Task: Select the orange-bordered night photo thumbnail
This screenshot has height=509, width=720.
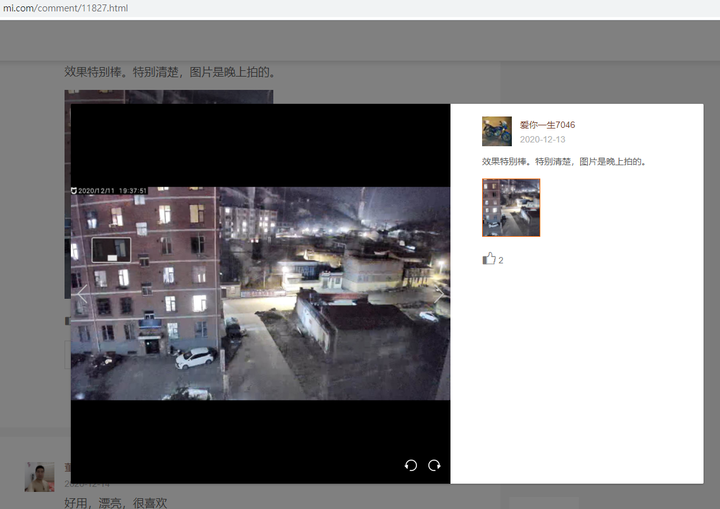Action: (511, 208)
